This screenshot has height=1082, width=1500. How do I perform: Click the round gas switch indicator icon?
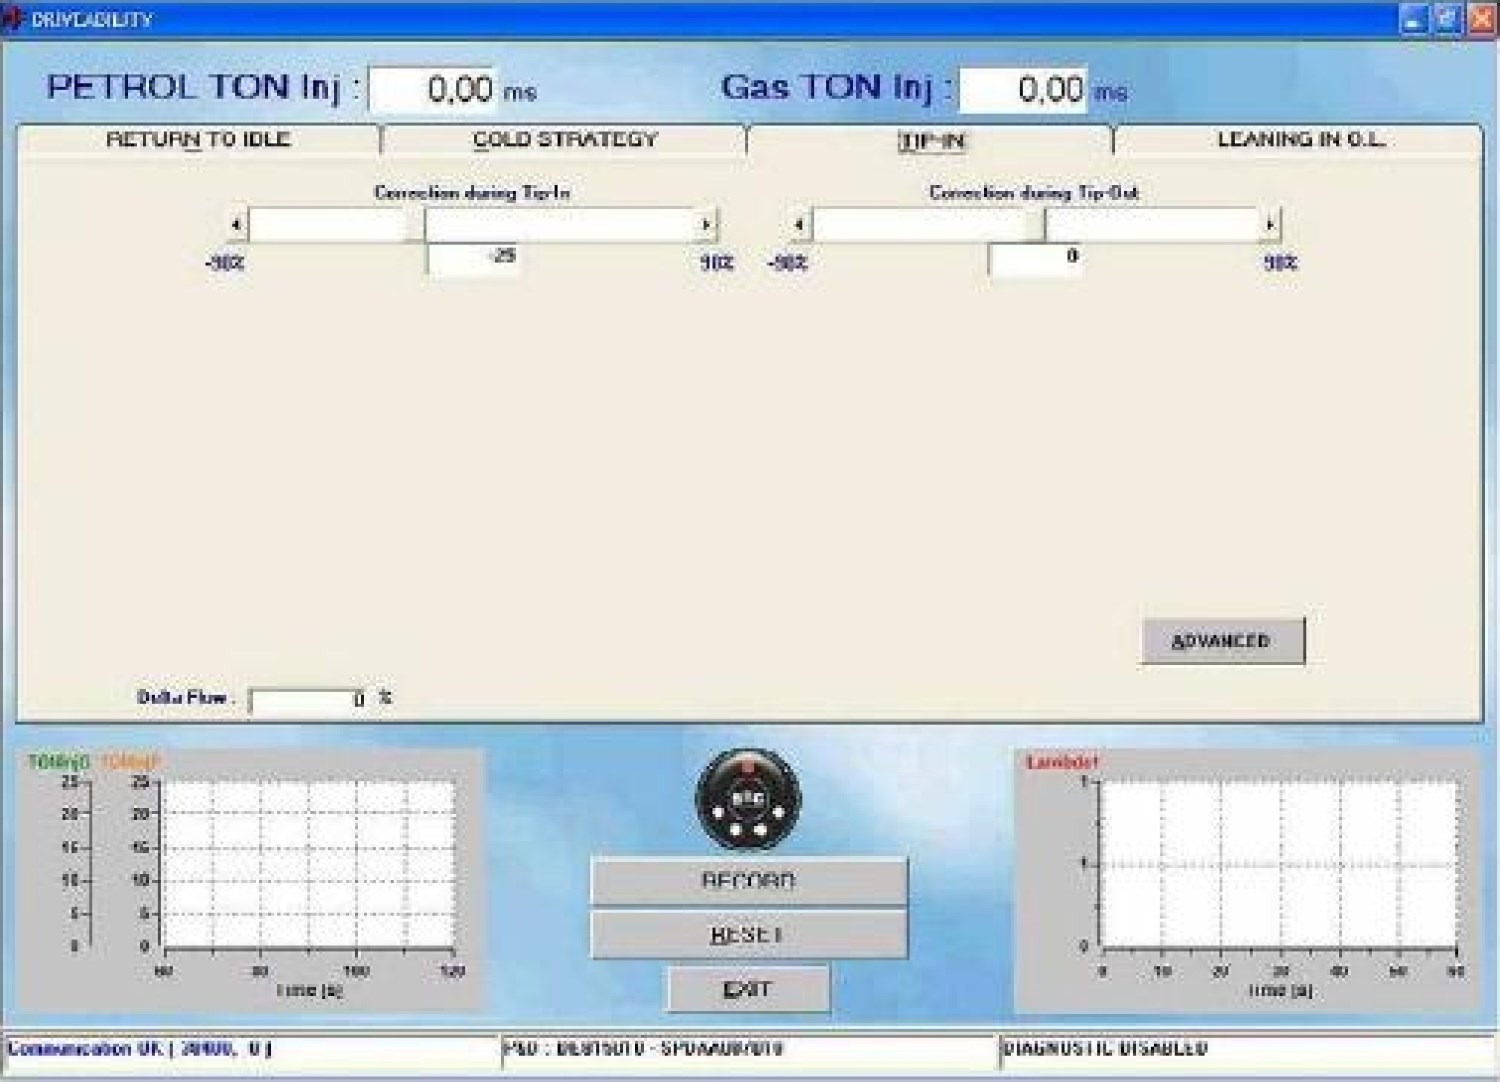pos(748,800)
